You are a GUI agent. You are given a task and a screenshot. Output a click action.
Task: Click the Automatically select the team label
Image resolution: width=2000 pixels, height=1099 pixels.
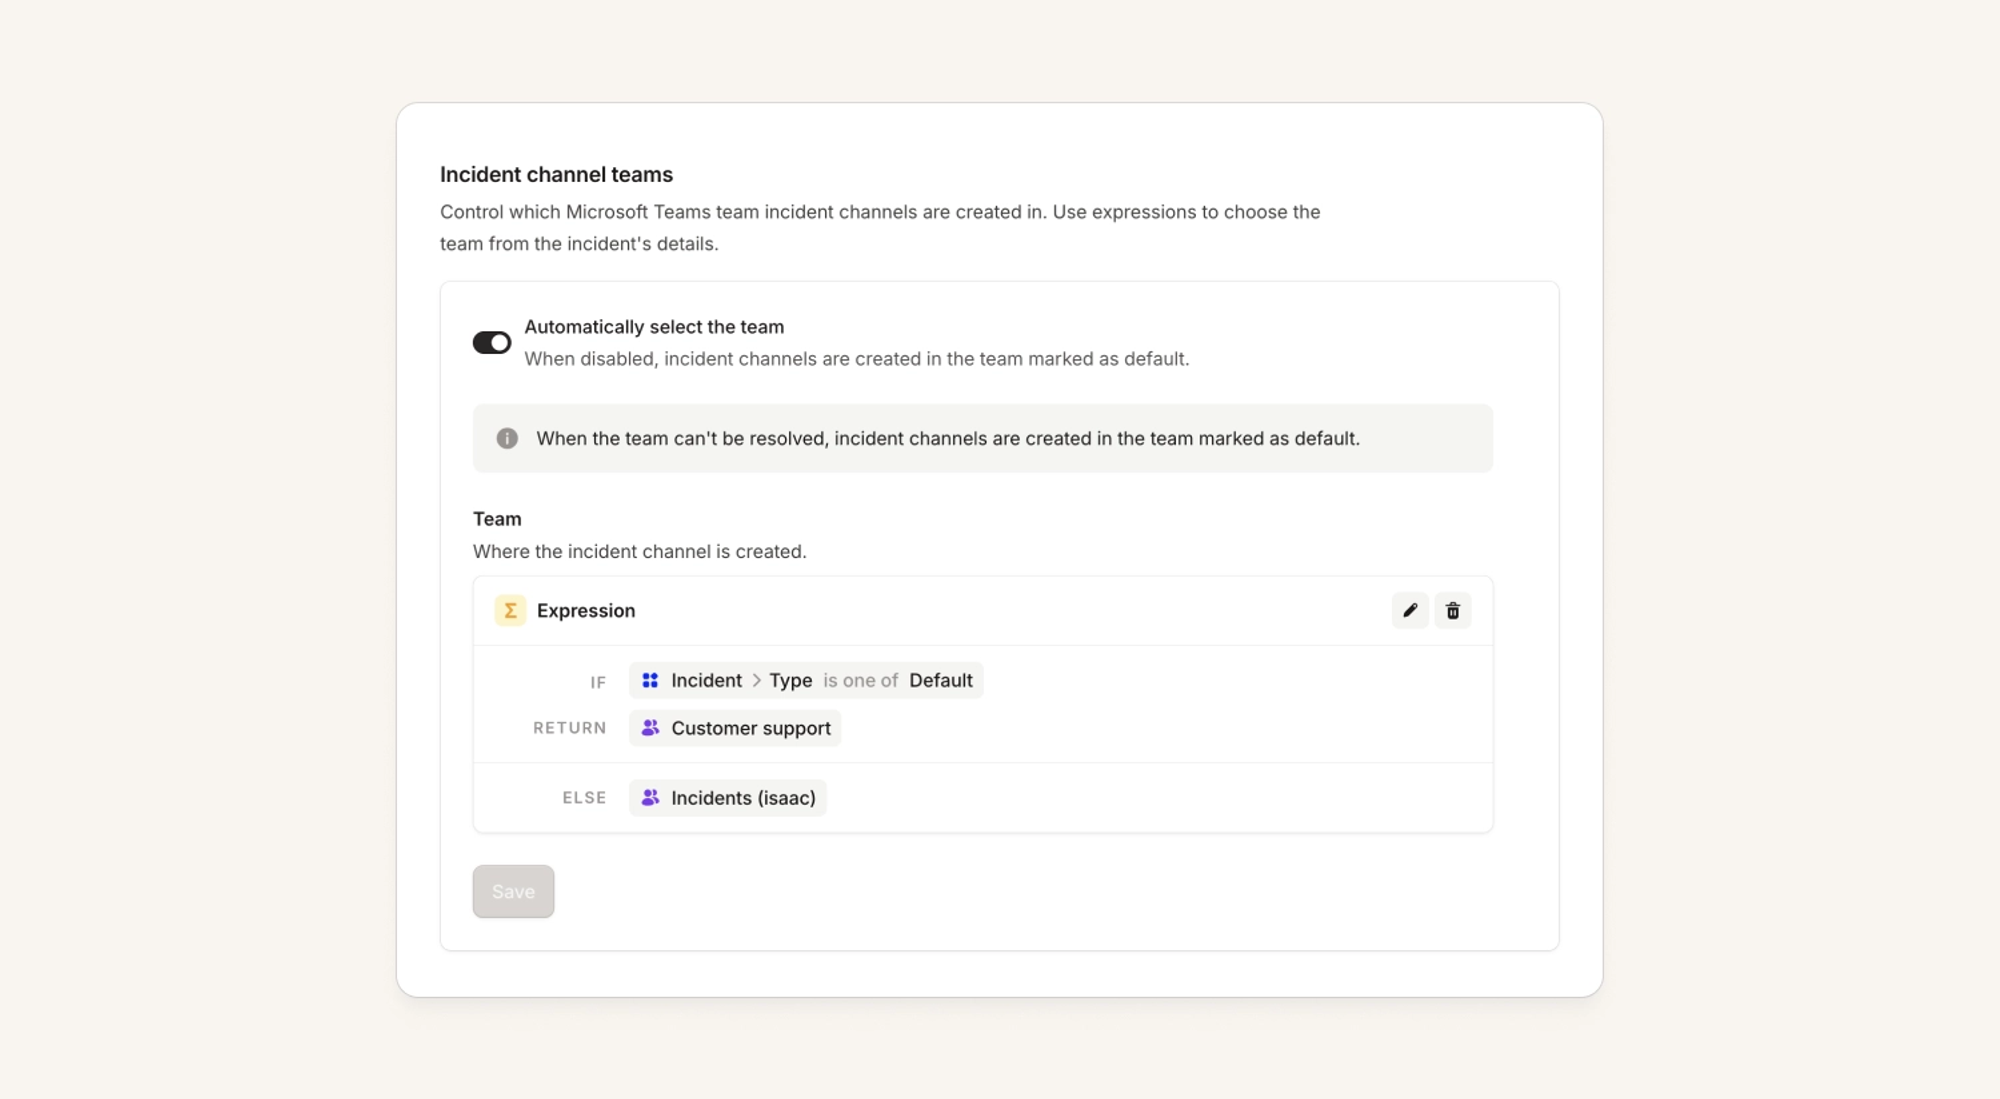tap(654, 327)
